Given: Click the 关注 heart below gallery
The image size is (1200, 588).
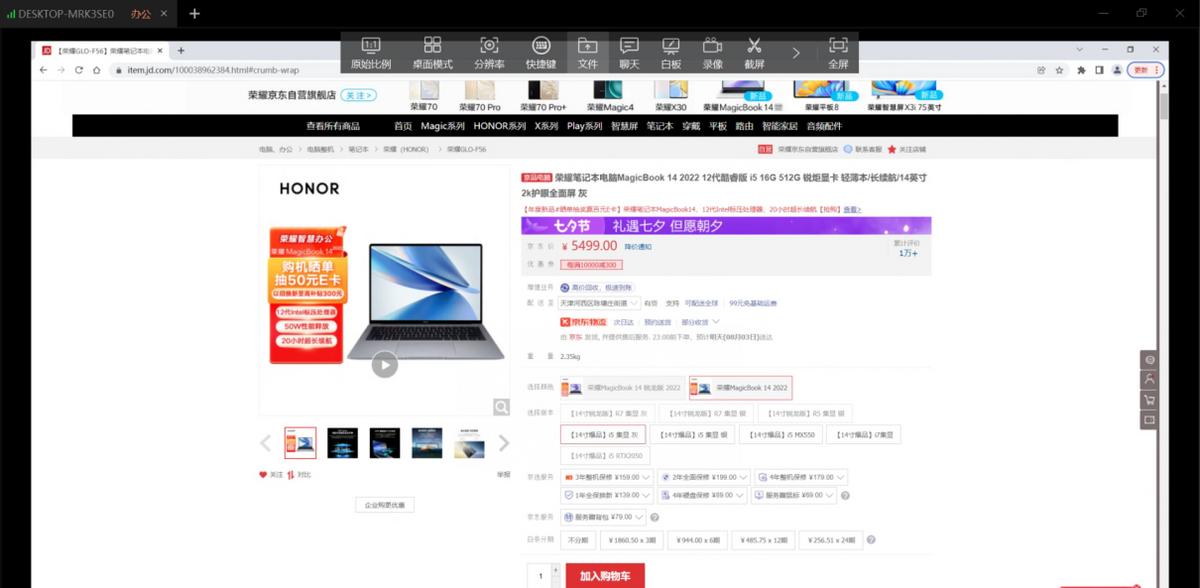Looking at the screenshot, I should point(271,475).
